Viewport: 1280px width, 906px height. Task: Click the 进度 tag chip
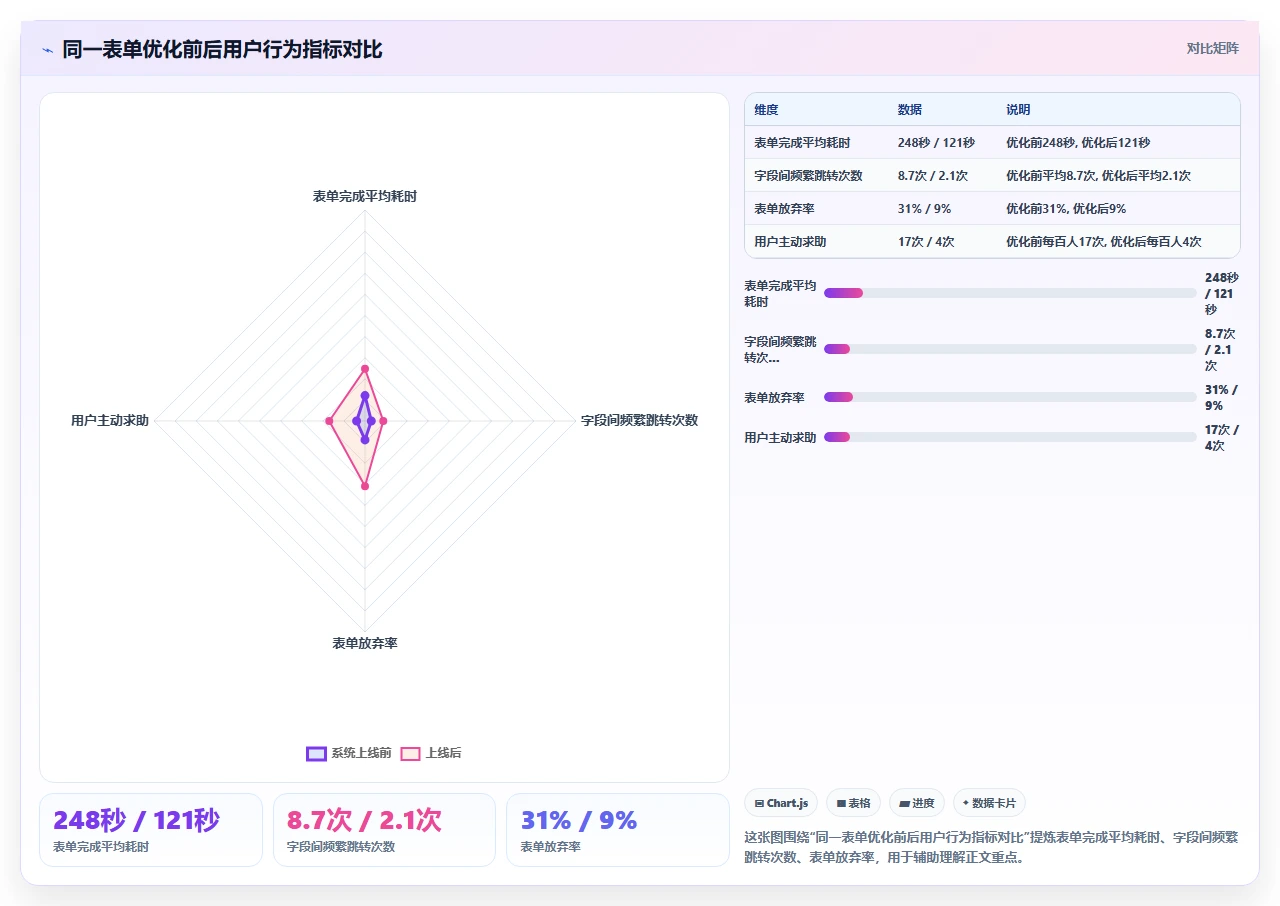point(917,803)
